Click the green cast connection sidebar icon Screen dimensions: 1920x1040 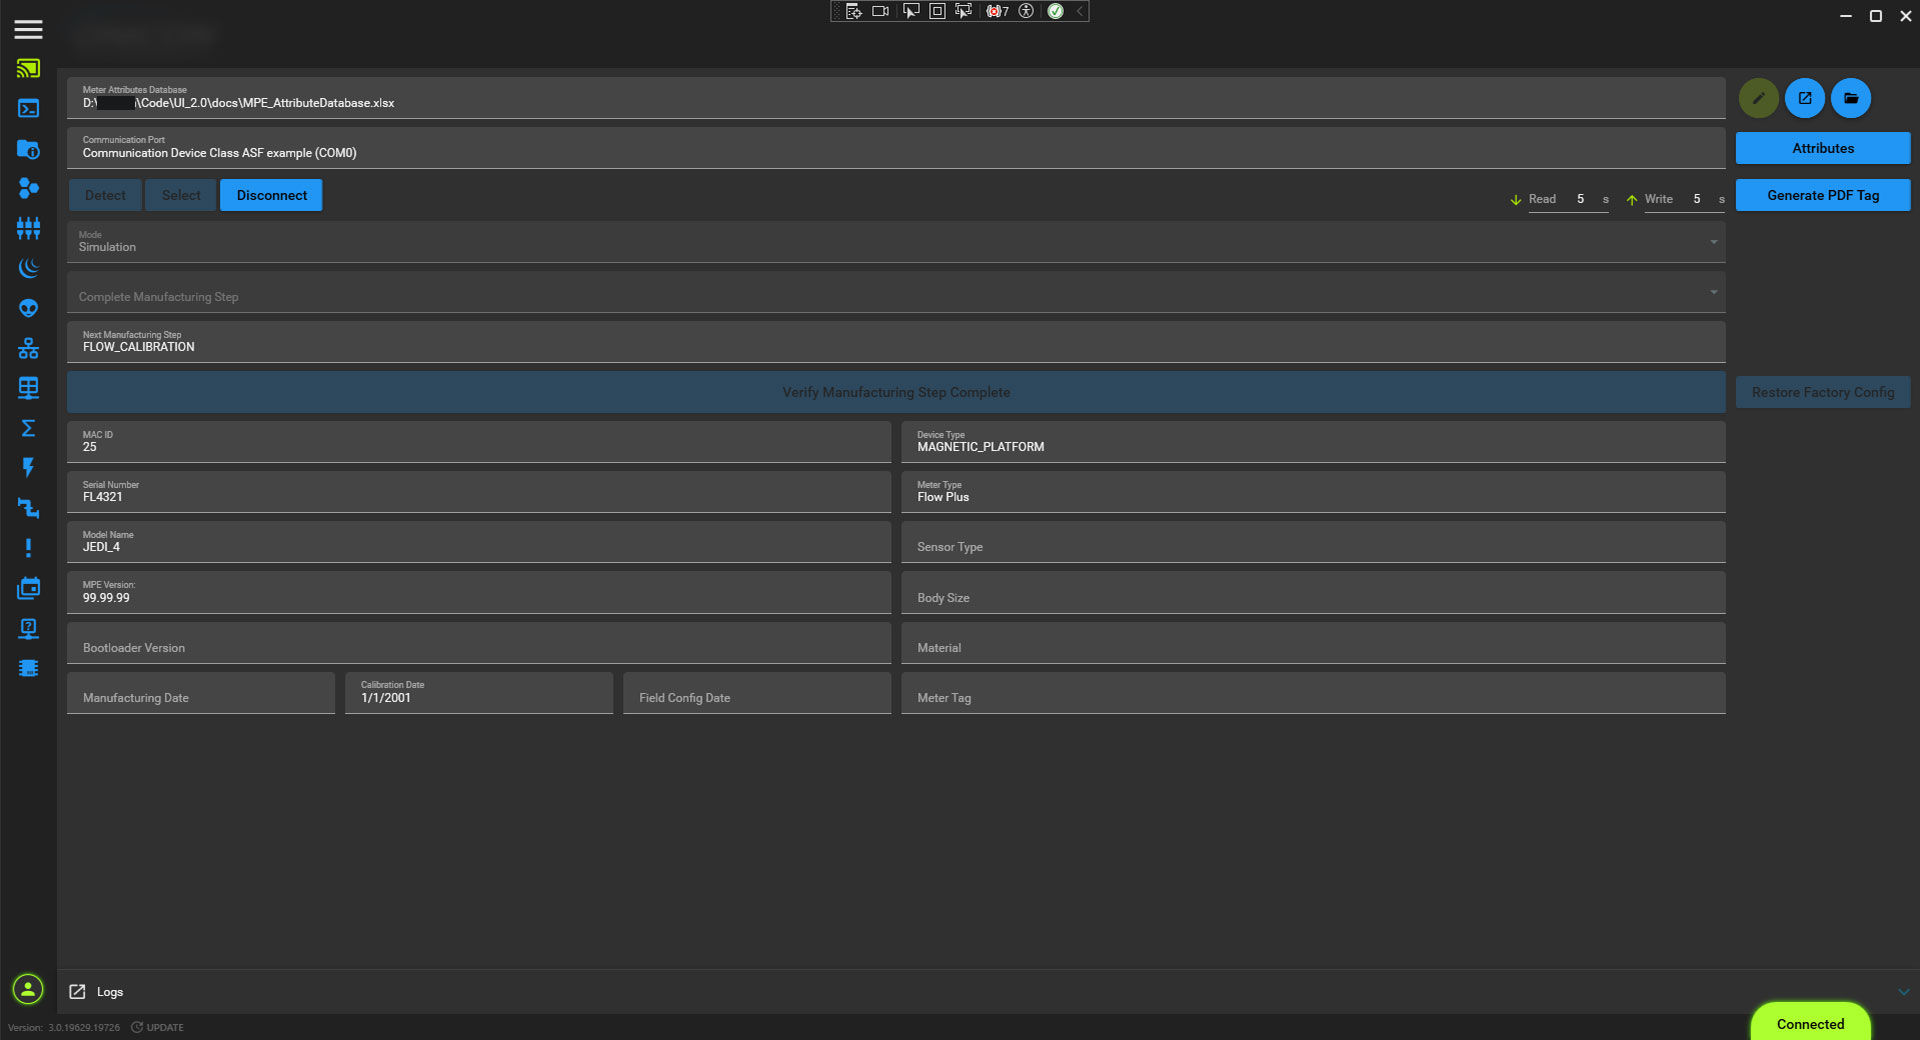pyautogui.click(x=28, y=69)
